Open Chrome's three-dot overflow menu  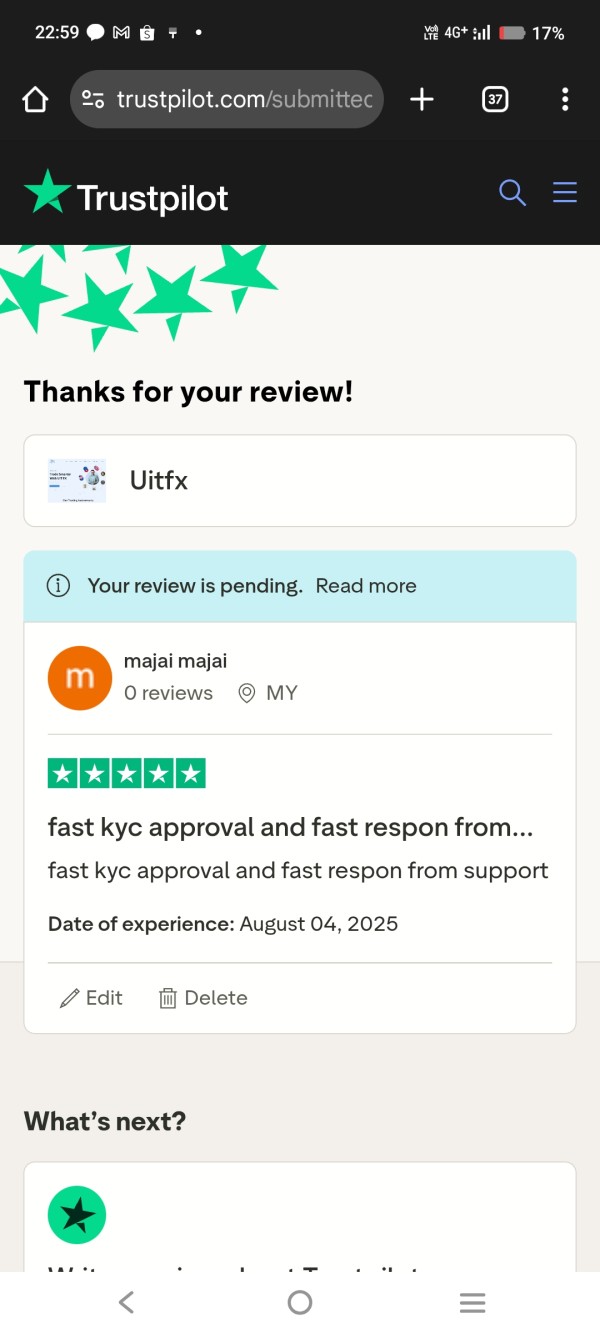point(565,99)
